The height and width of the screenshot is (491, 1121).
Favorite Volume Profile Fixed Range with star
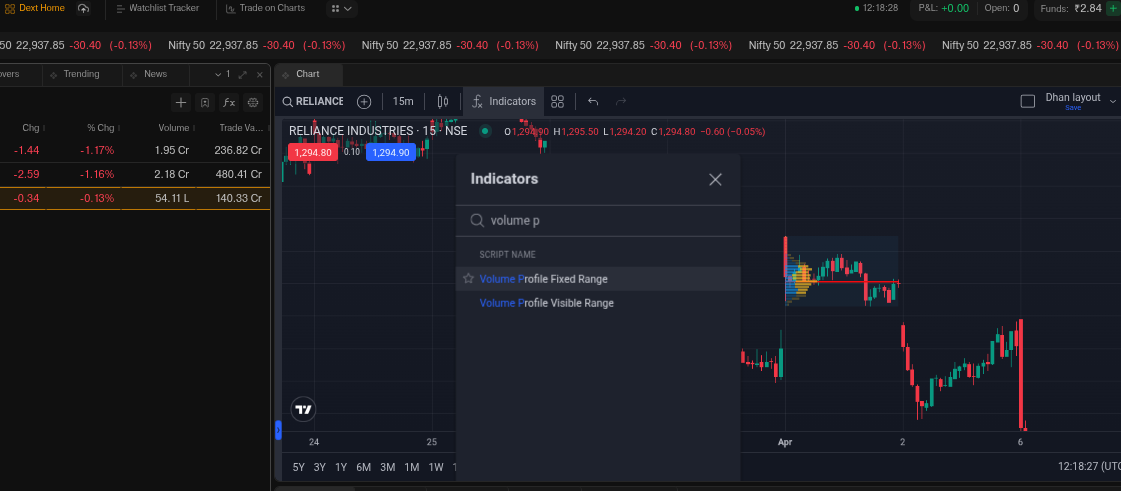[x=468, y=279]
